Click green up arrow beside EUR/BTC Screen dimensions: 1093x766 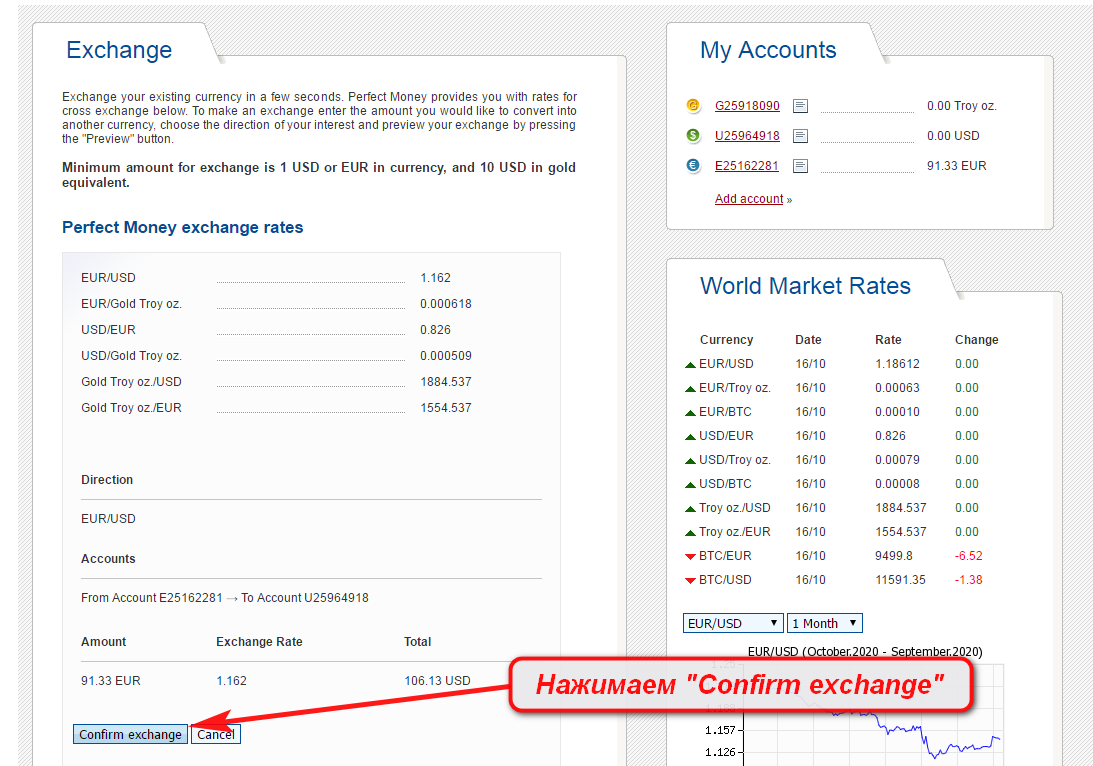(690, 413)
